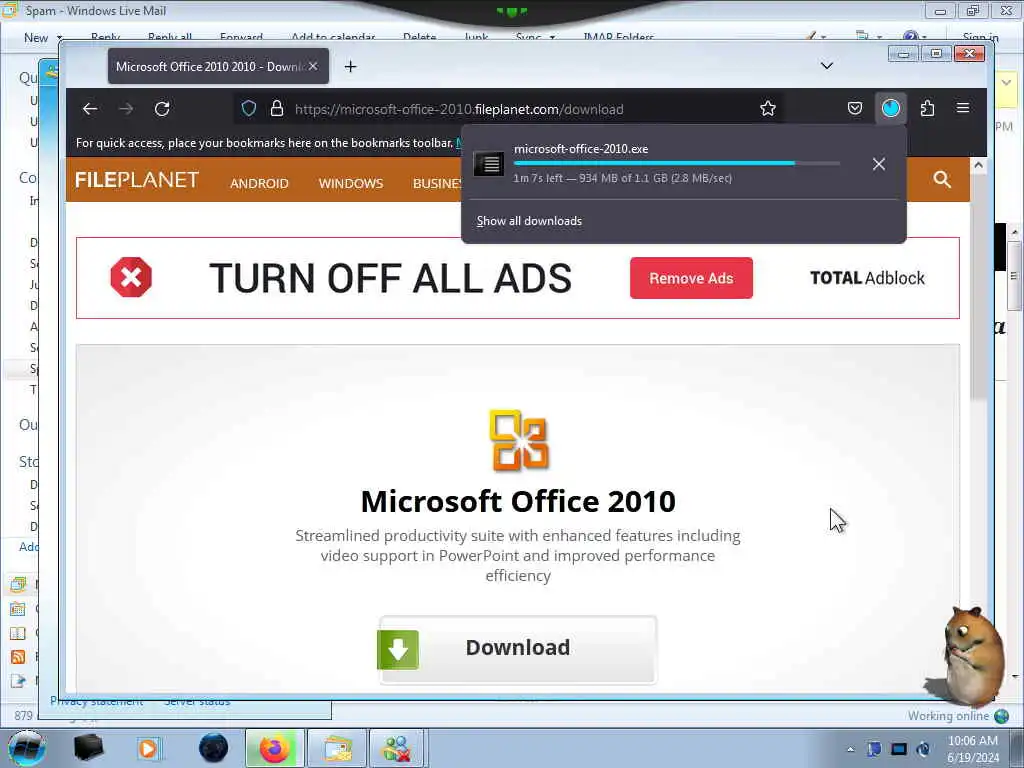
Task: Close the Microsoft Office 2010 tab
Action: [313, 66]
